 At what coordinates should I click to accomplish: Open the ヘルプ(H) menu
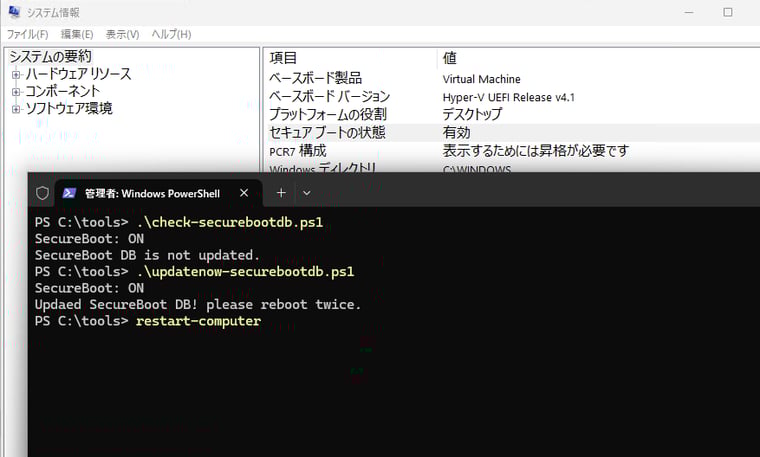[171, 34]
